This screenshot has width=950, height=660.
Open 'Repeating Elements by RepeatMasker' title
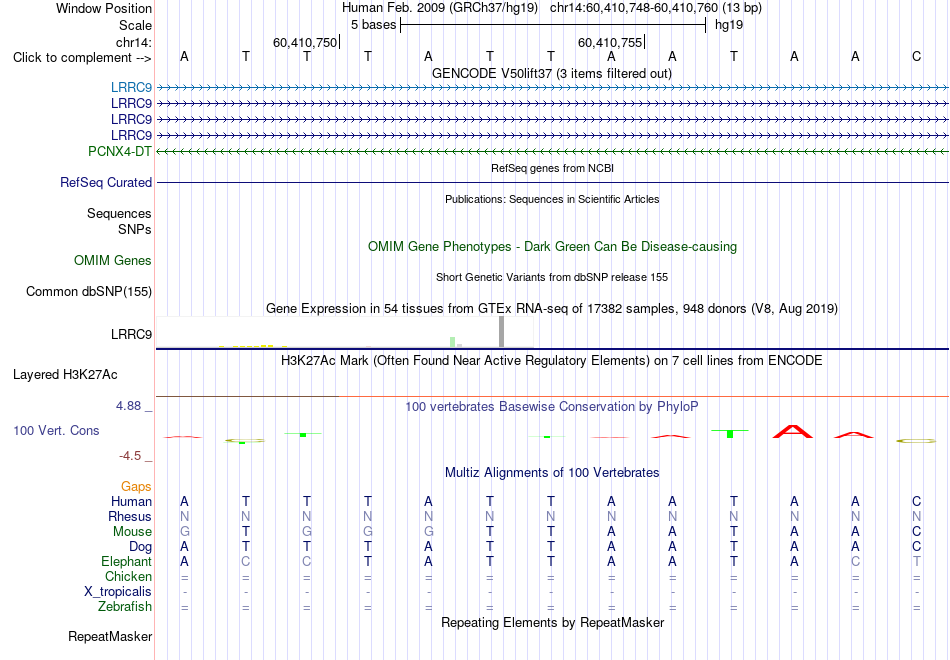(x=552, y=623)
